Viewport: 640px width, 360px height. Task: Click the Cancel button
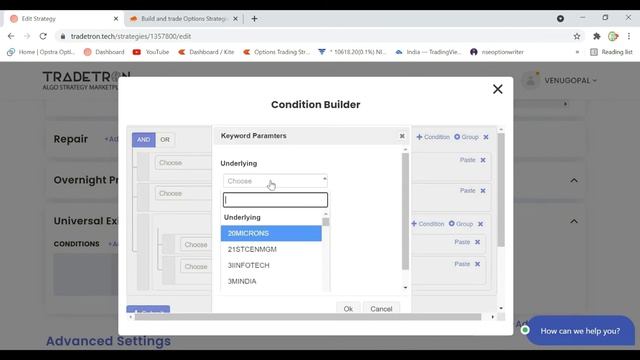(381, 309)
